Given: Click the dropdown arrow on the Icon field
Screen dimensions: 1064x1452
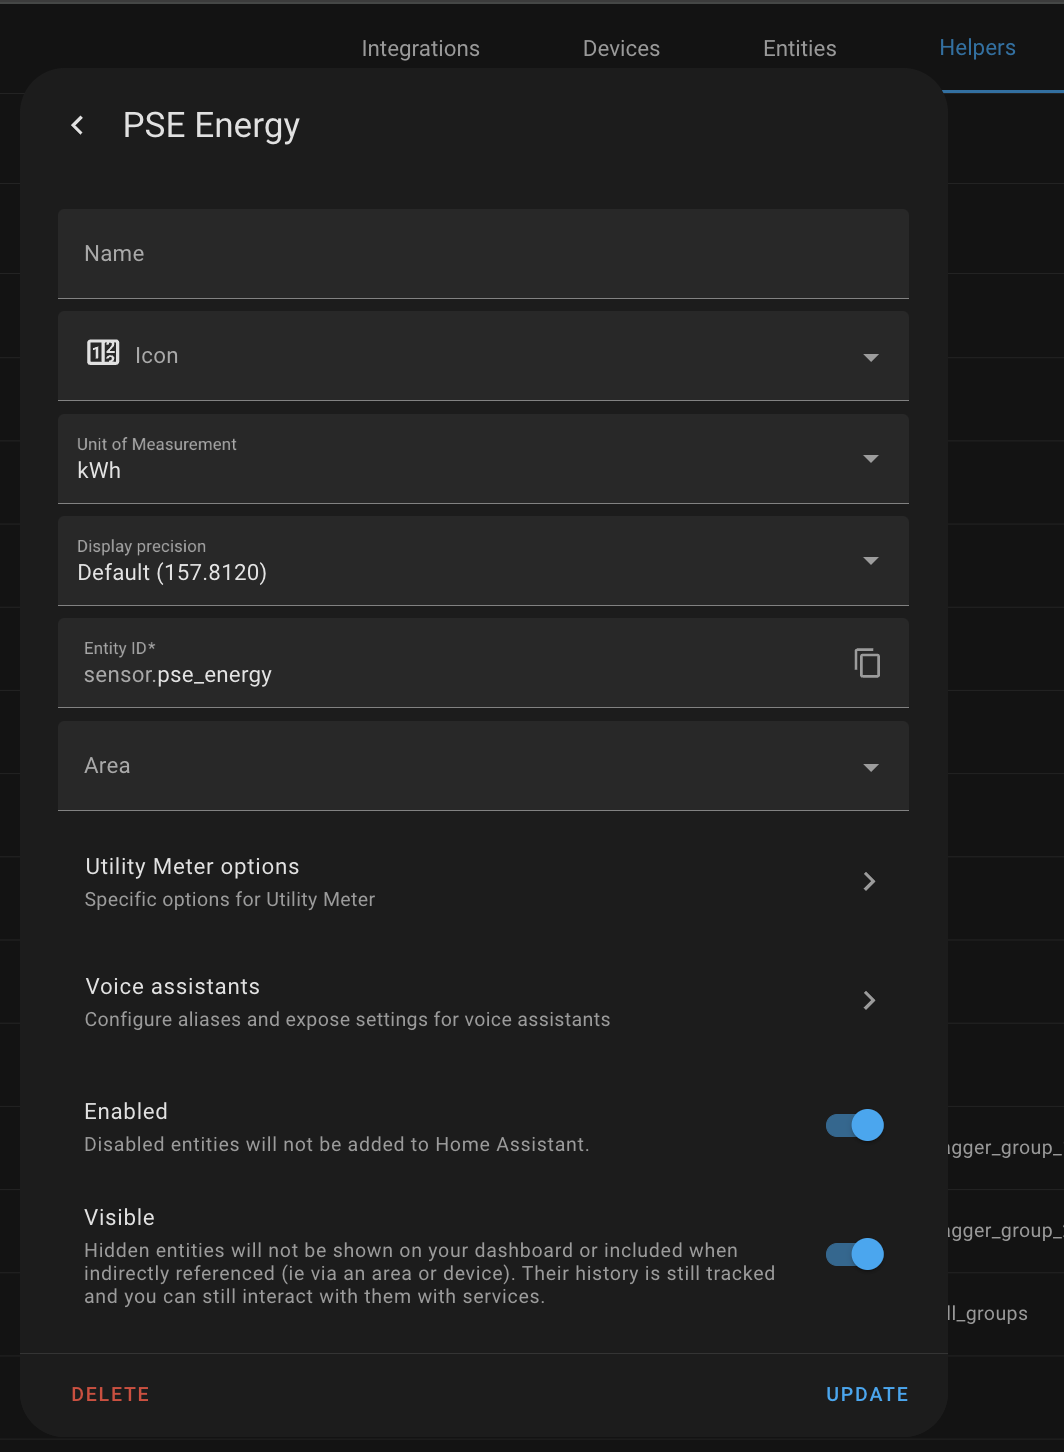Looking at the screenshot, I should coord(870,356).
